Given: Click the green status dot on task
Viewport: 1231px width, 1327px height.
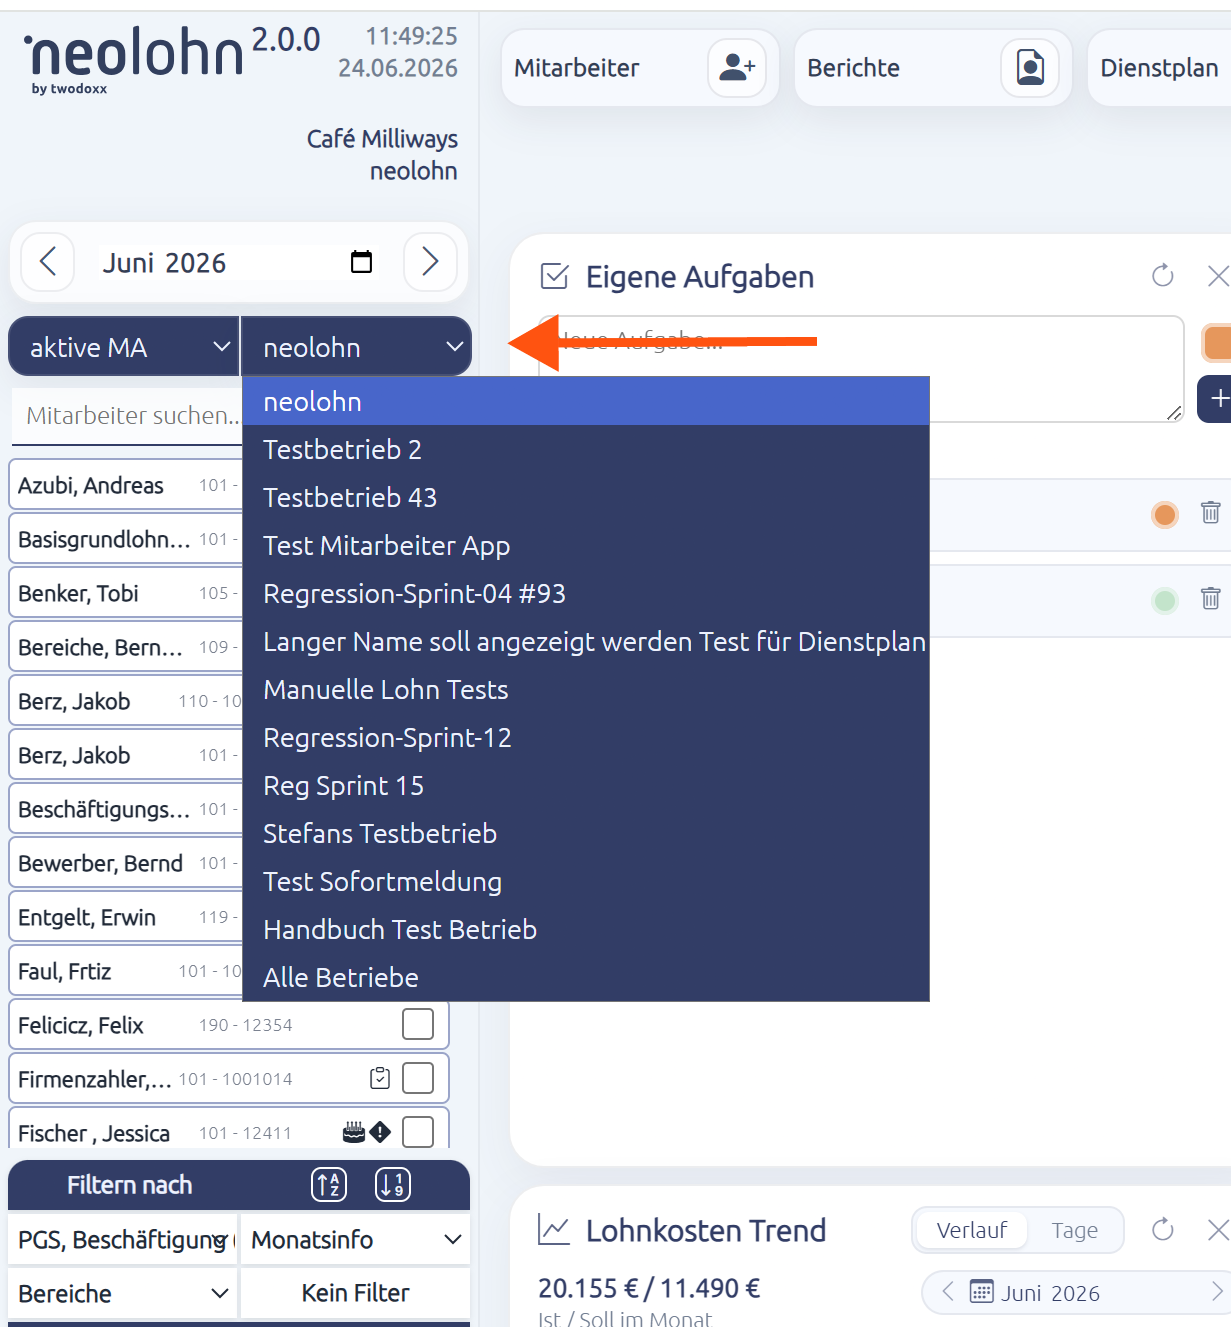Looking at the screenshot, I should [x=1165, y=600].
